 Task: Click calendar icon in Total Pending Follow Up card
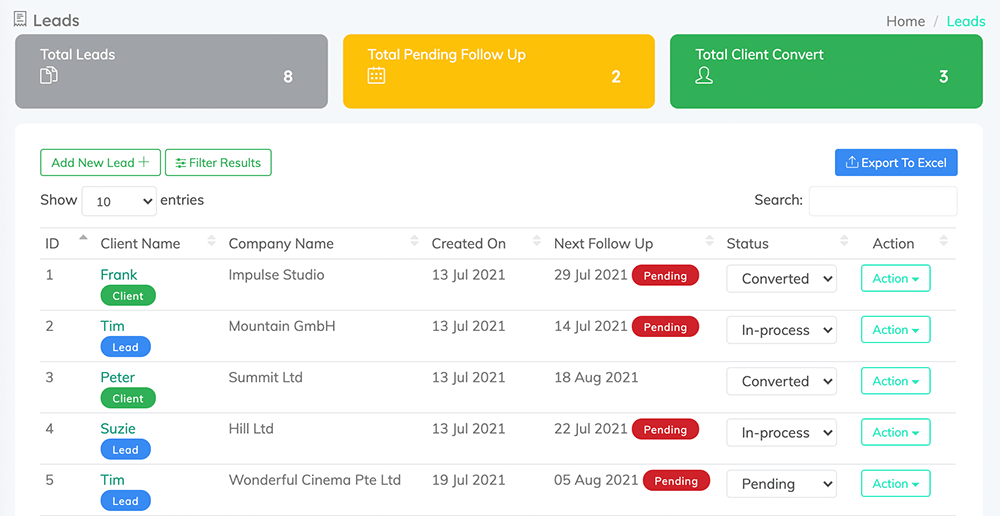pyautogui.click(x=376, y=76)
